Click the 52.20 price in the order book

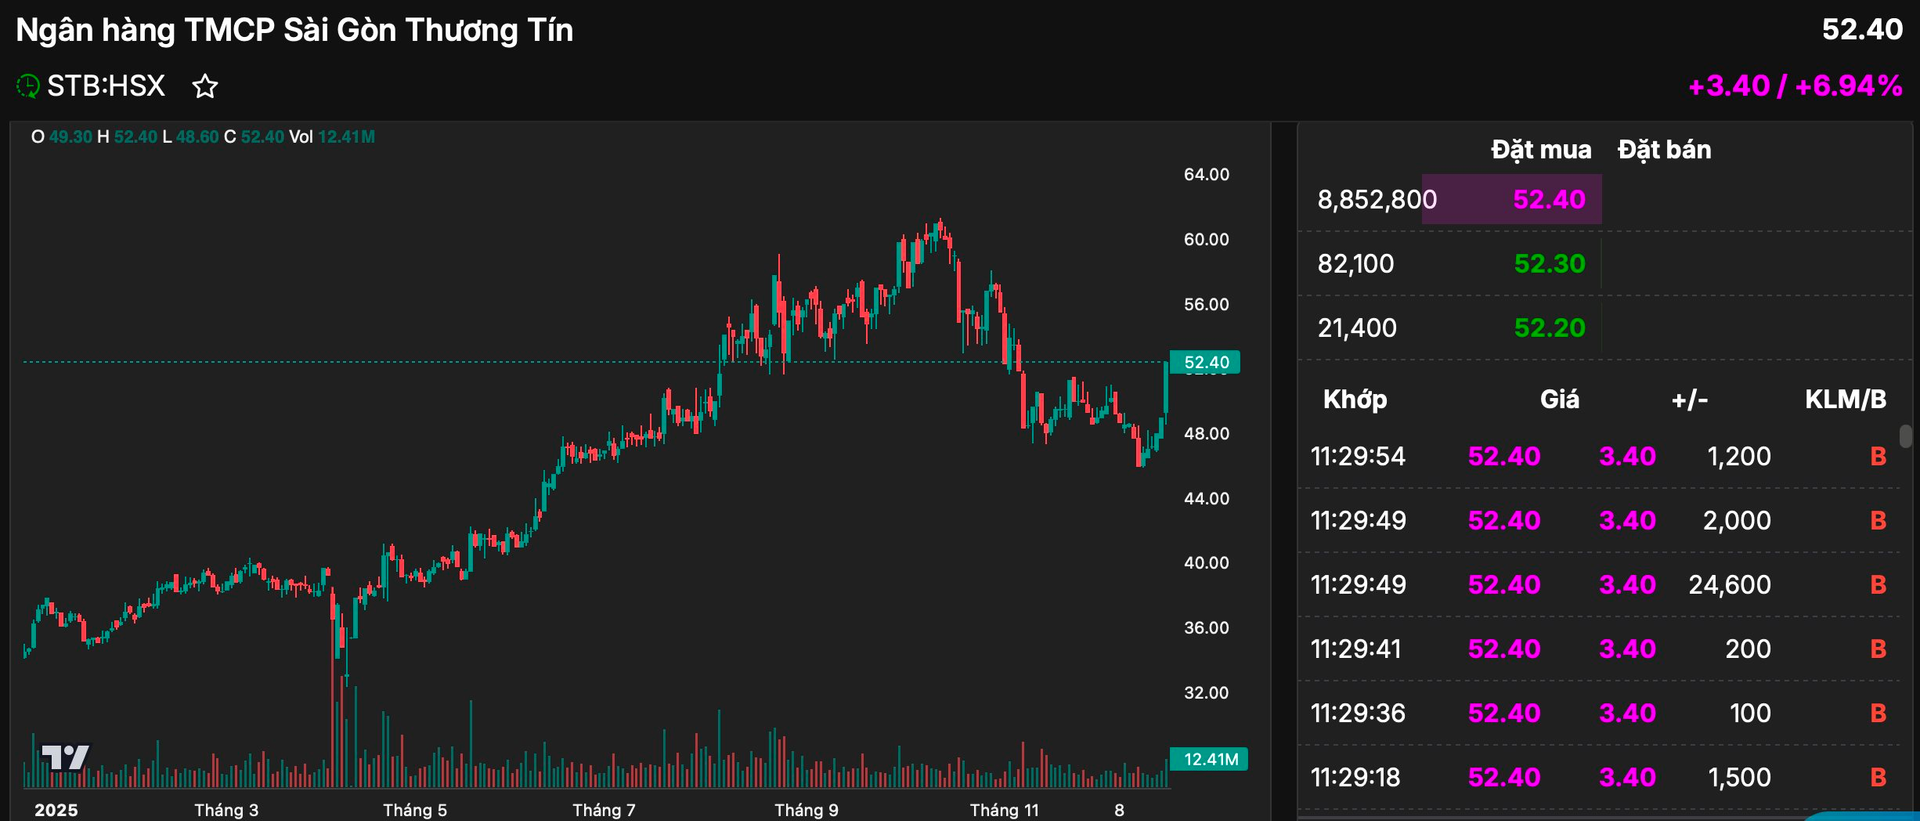[x=1549, y=328]
